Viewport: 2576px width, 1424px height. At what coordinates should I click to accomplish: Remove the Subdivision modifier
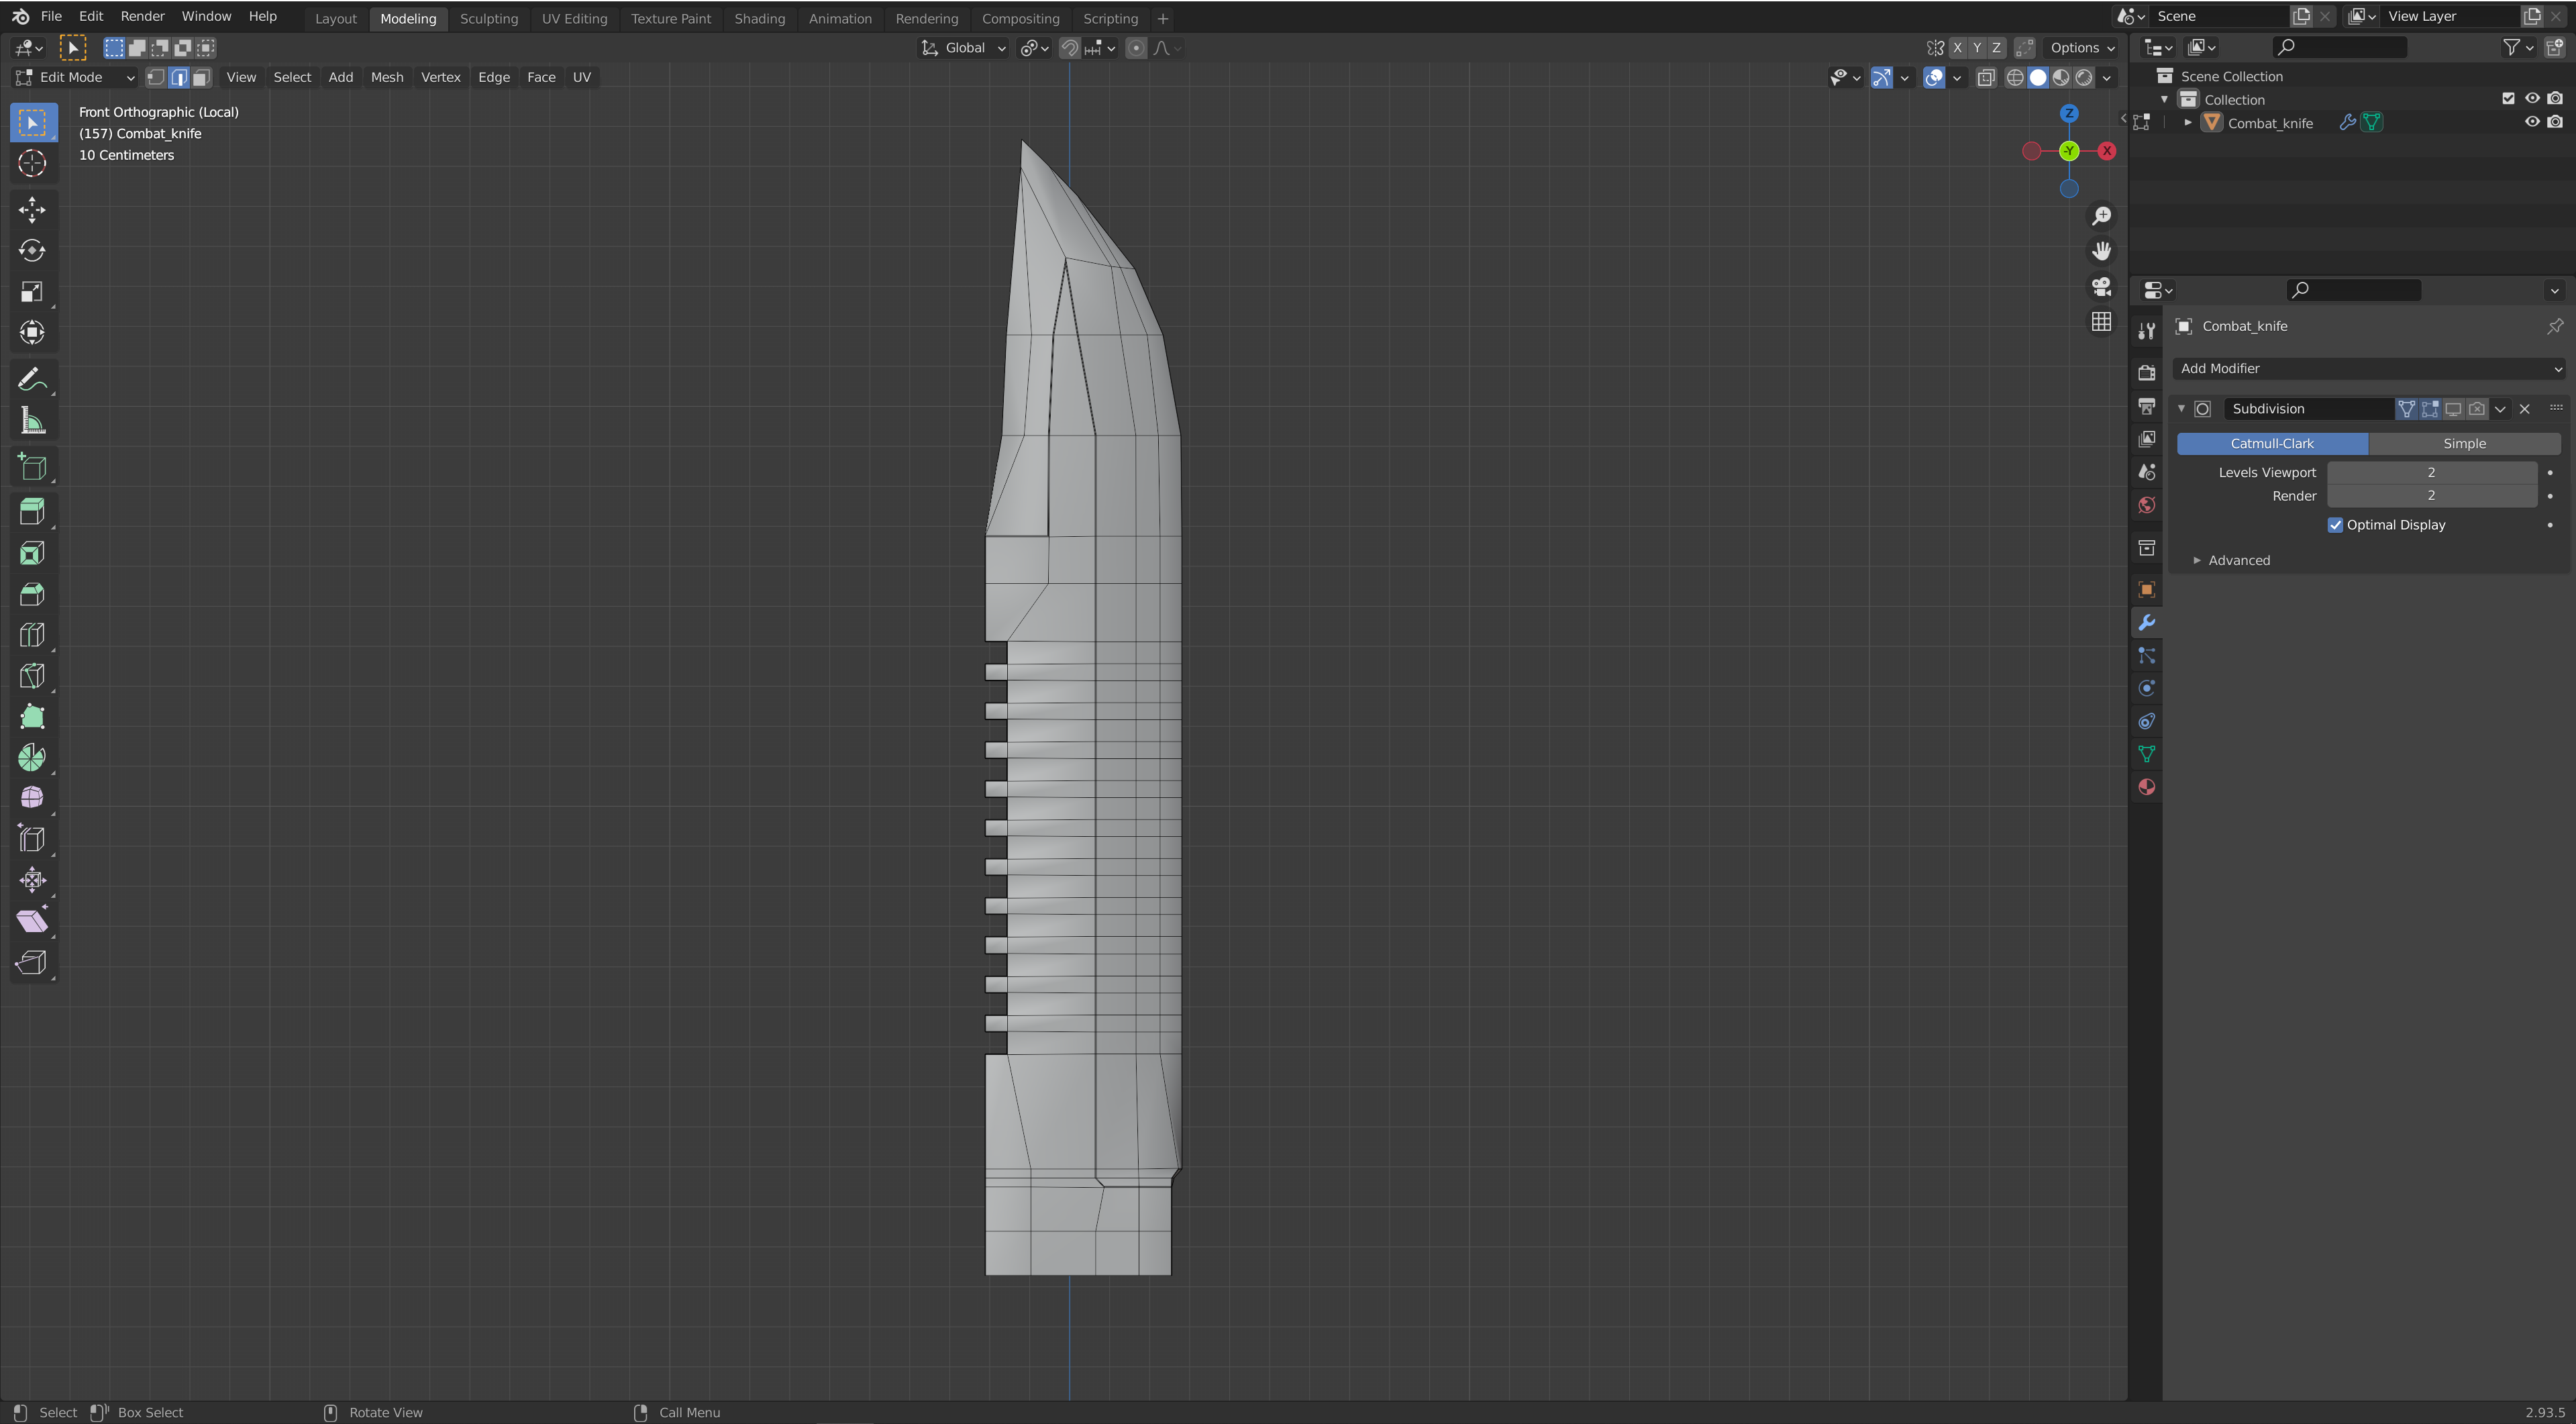click(x=2525, y=408)
